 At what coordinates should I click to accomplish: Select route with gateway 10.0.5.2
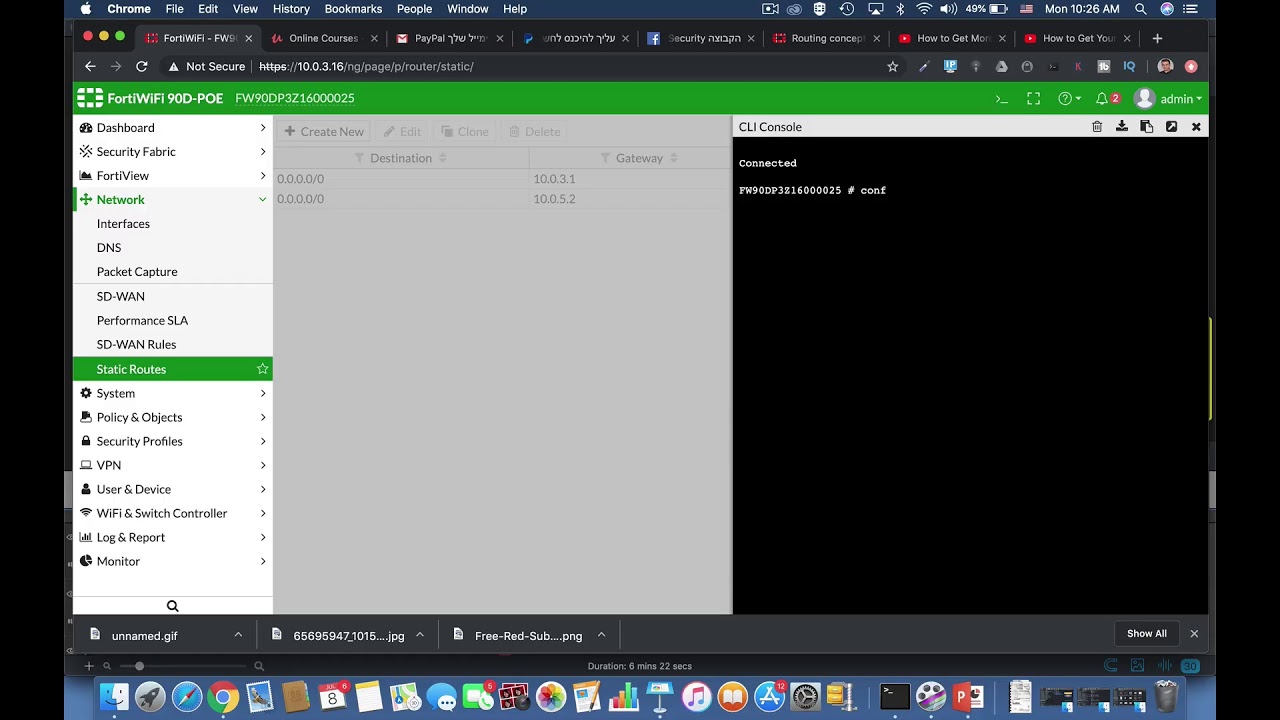[x=503, y=199]
